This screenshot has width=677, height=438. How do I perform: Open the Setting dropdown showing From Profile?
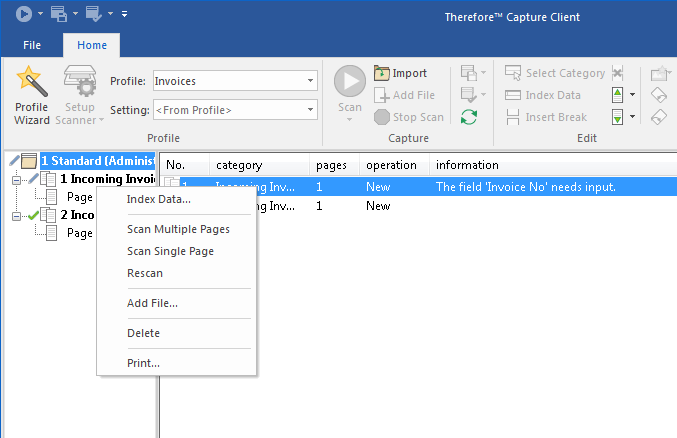pyautogui.click(x=310, y=110)
